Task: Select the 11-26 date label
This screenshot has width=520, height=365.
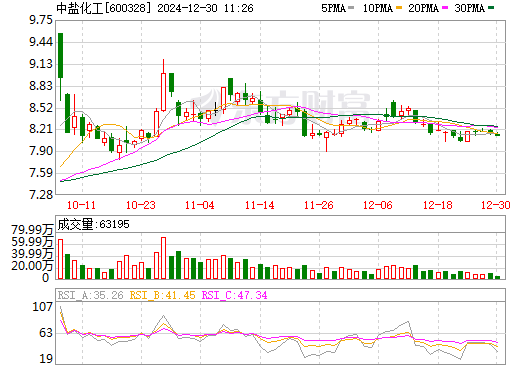Action: tap(319, 205)
